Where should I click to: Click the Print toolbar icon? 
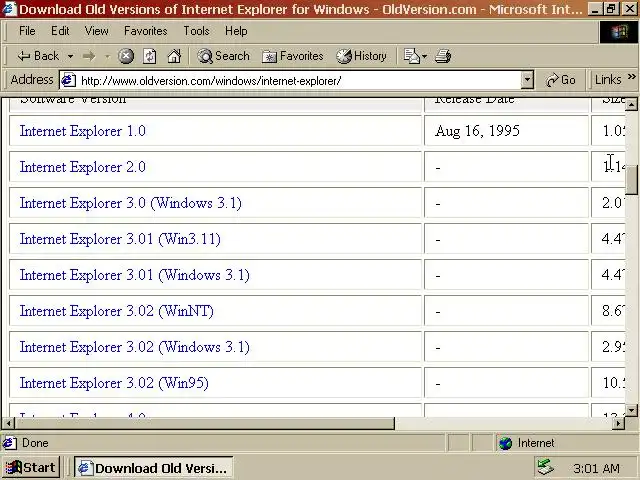pyautogui.click(x=443, y=56)
